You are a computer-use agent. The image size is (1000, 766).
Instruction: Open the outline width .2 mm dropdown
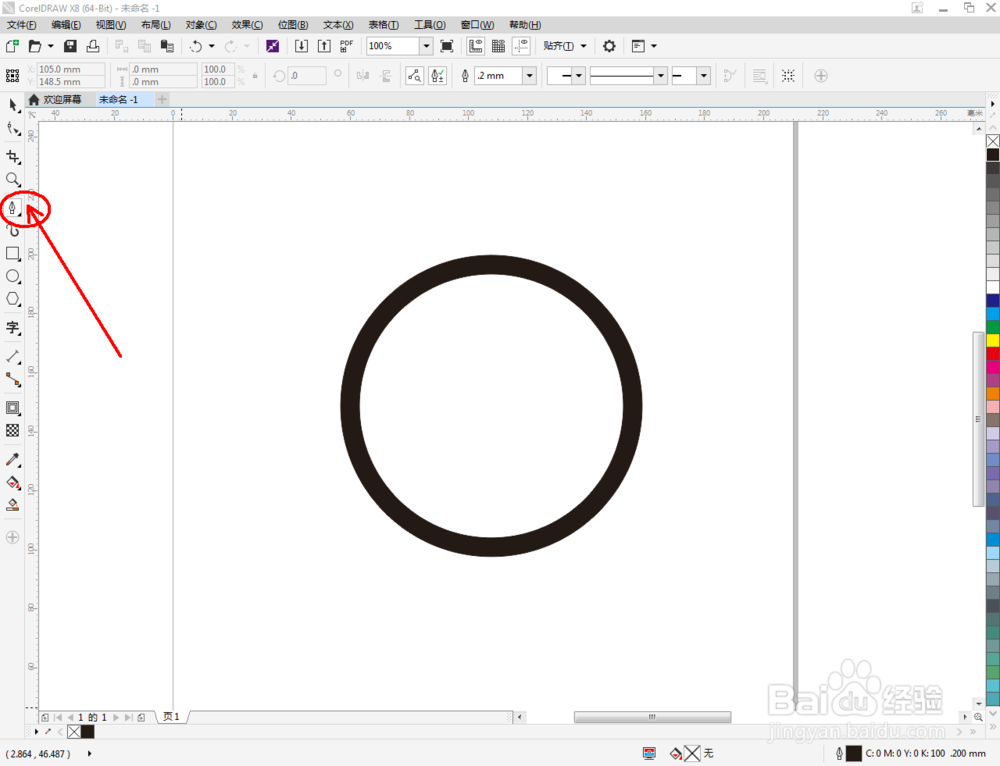(529, 75)
